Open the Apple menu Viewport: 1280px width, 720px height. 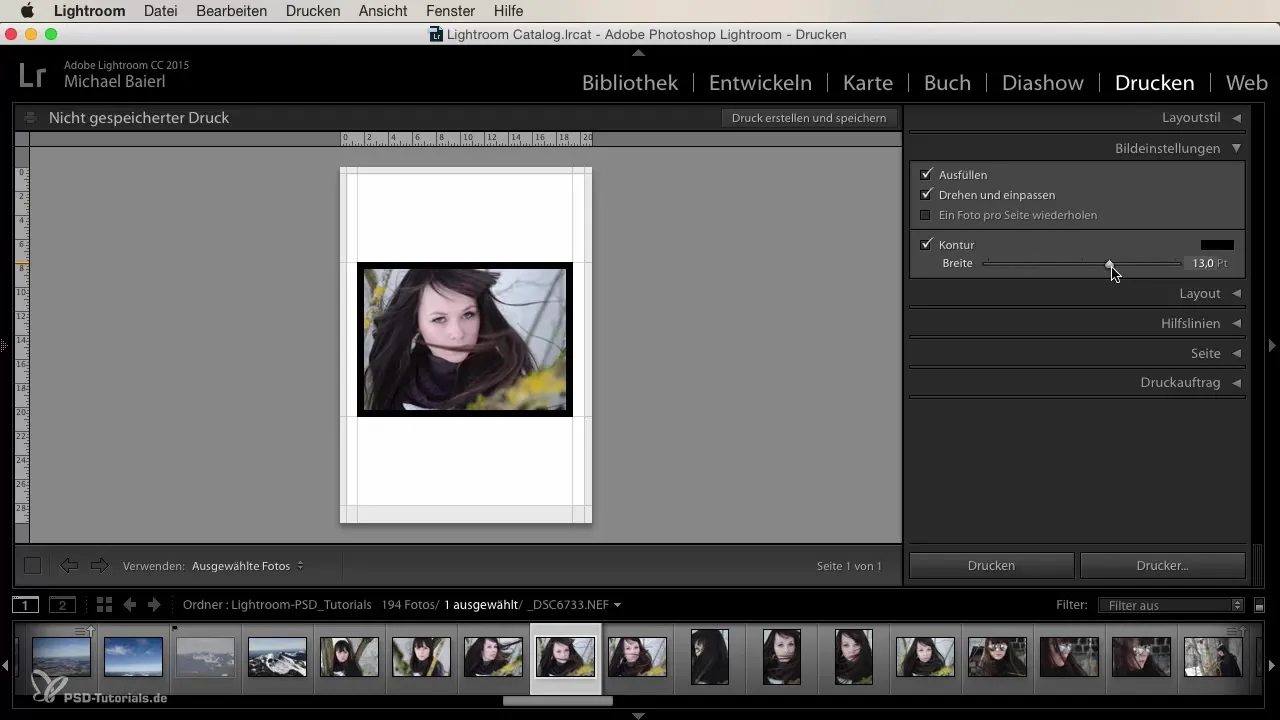coord(27,11)
